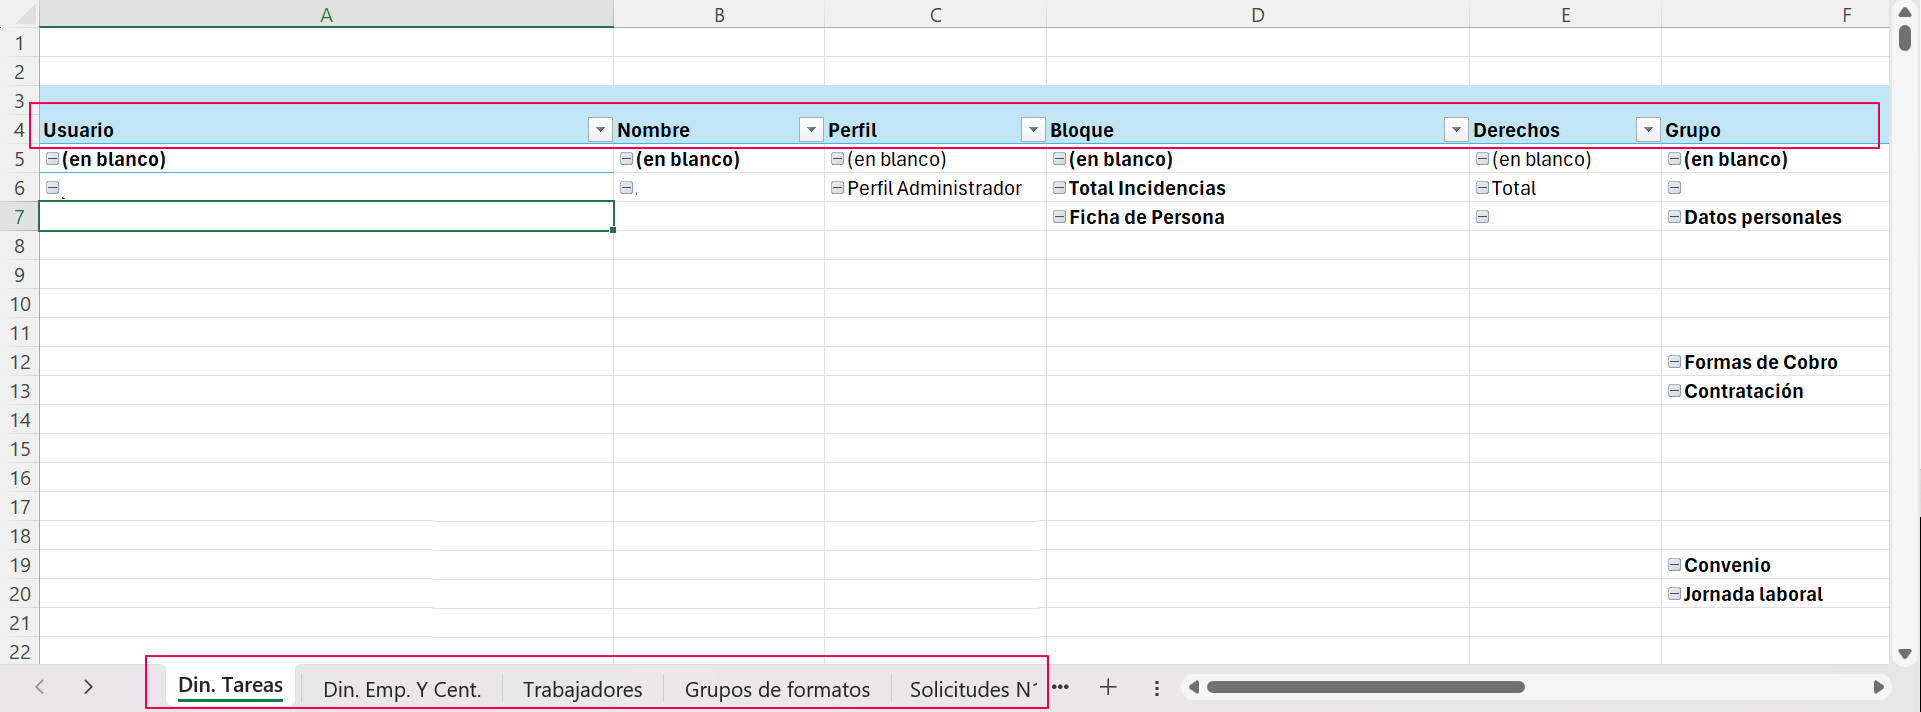Image resolution: width=1921 pixels, height=712 pixels.
Task: Go to next sheet tab arrow
Action: [x=88, y=687]
